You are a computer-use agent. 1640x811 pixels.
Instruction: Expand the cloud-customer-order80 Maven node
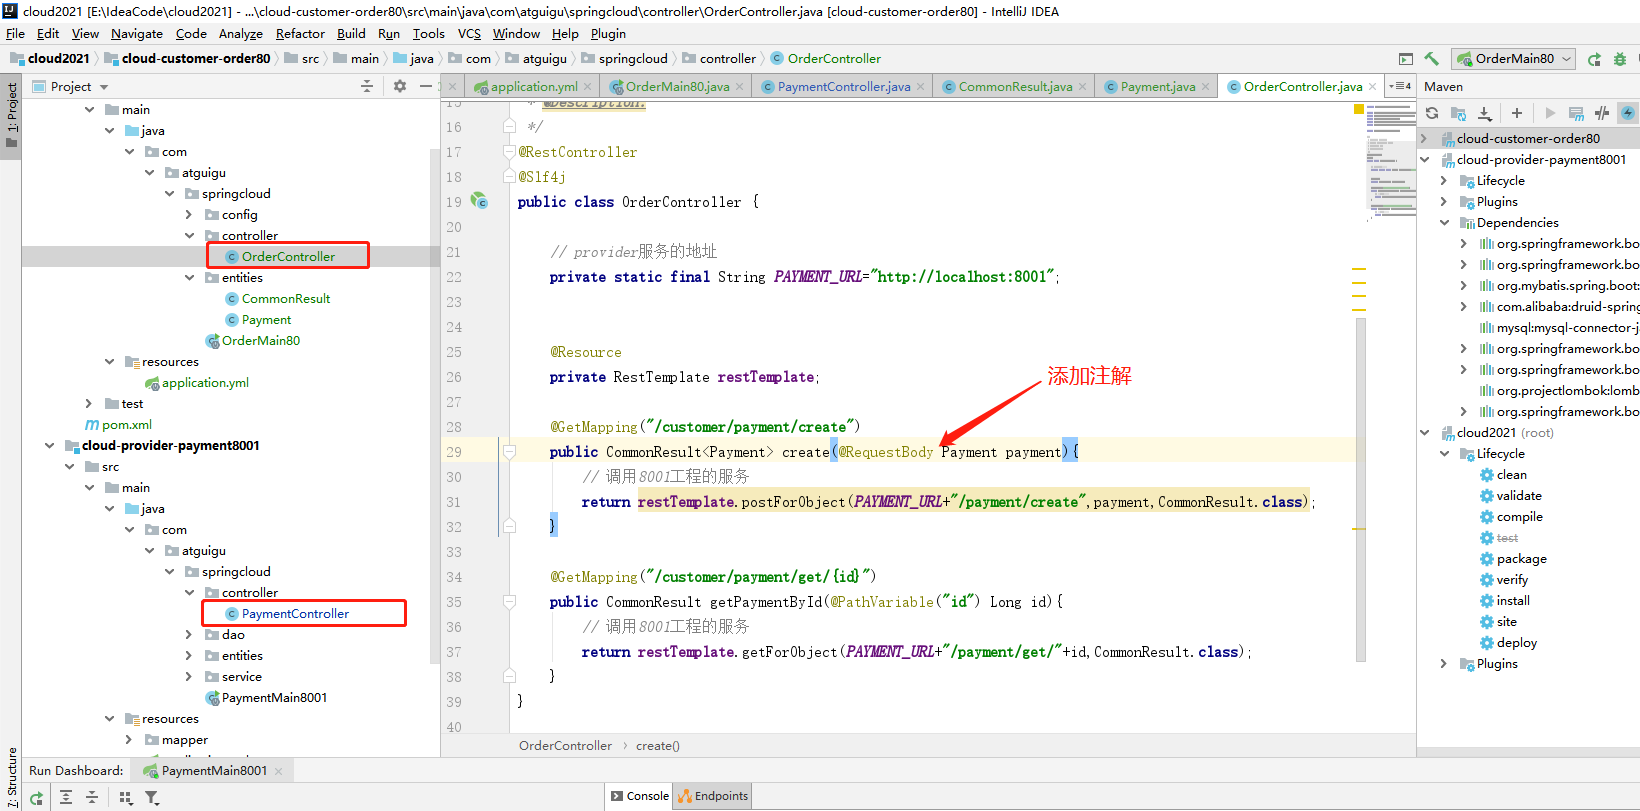(x=1425, y=139)
